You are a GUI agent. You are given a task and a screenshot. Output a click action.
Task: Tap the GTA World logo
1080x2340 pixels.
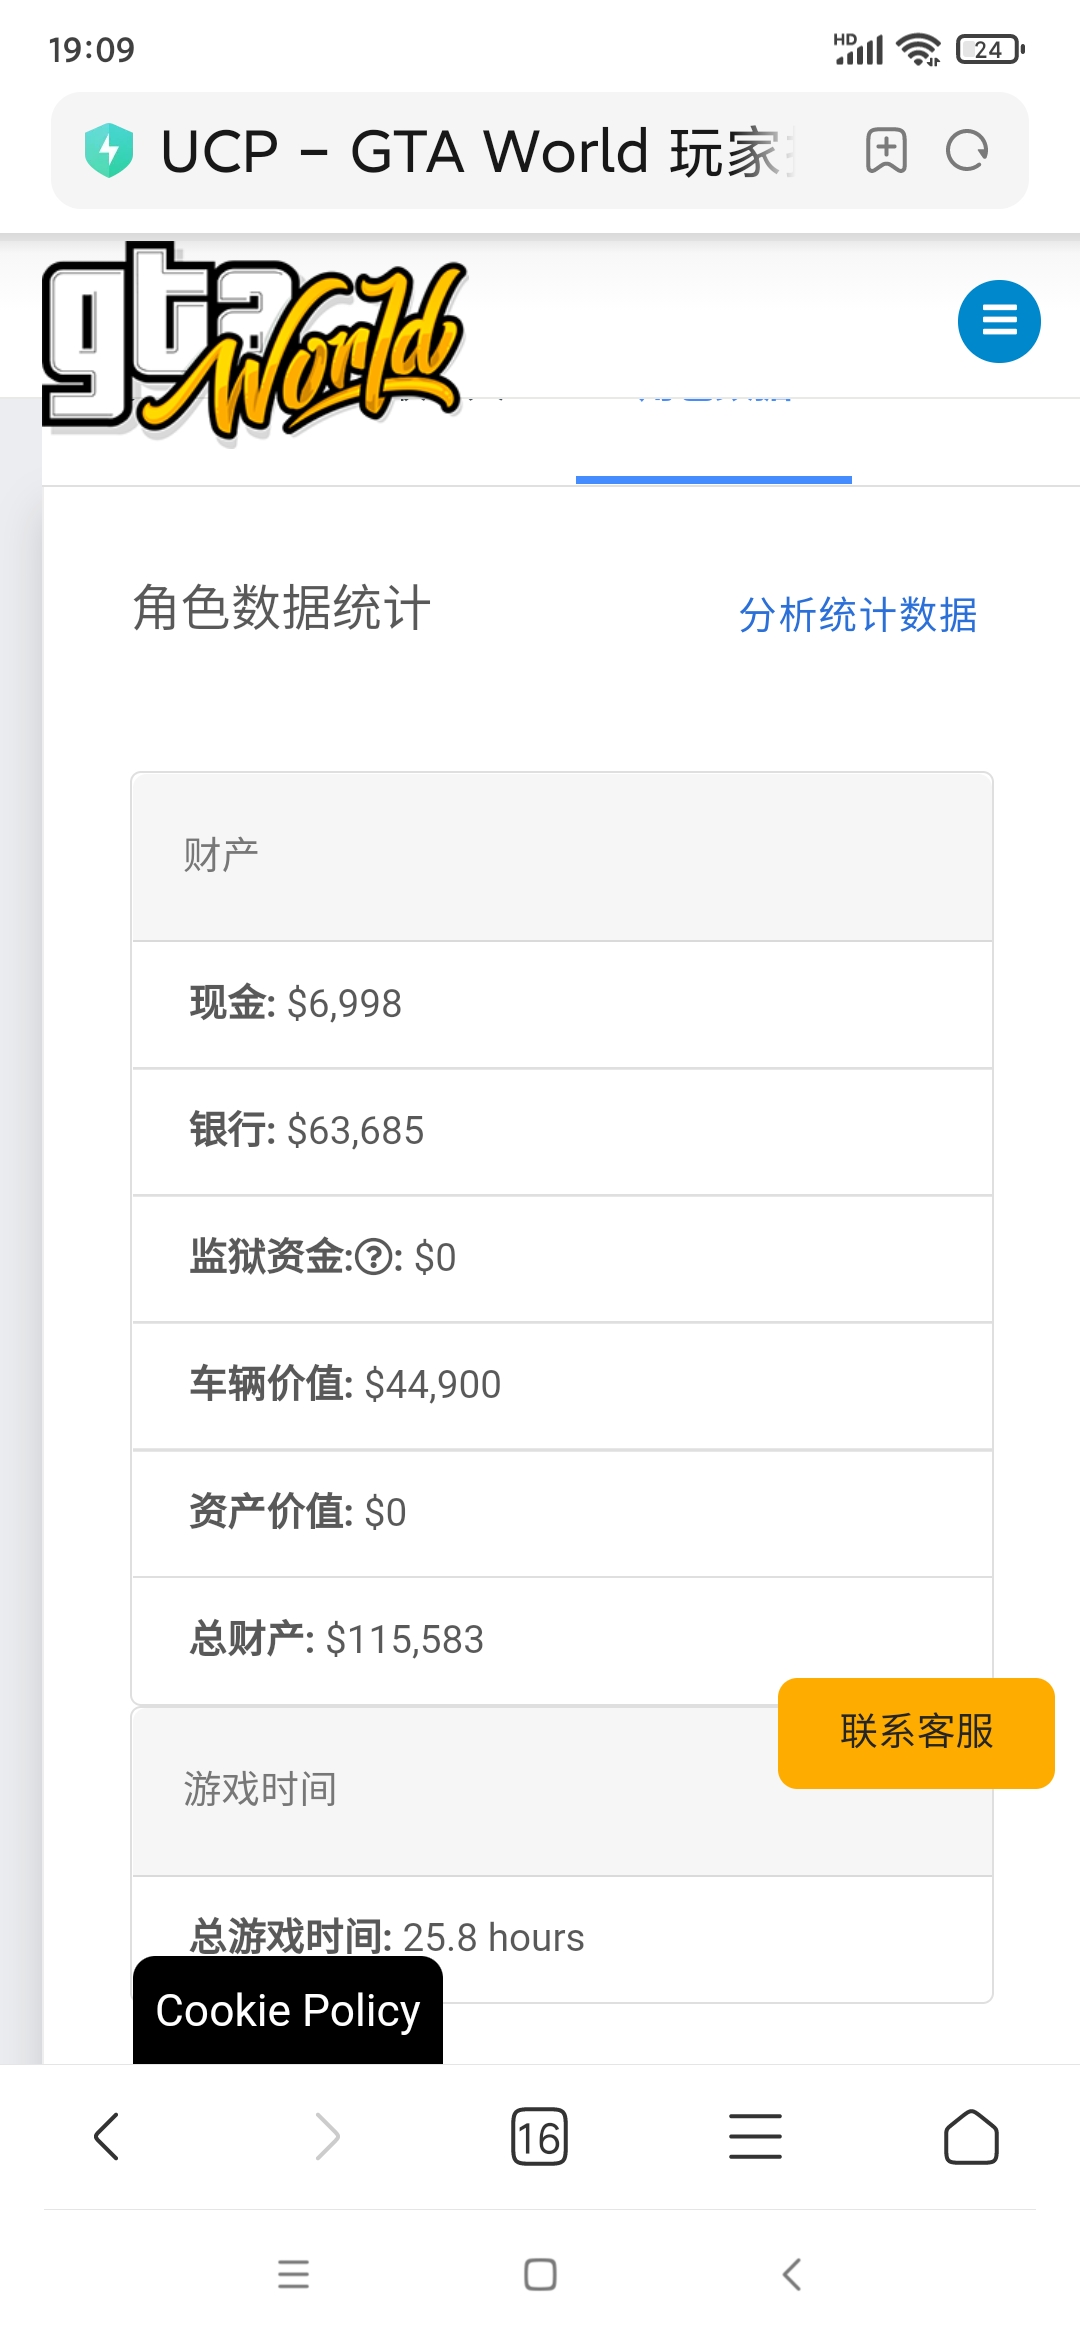click(x=254, y=340)
